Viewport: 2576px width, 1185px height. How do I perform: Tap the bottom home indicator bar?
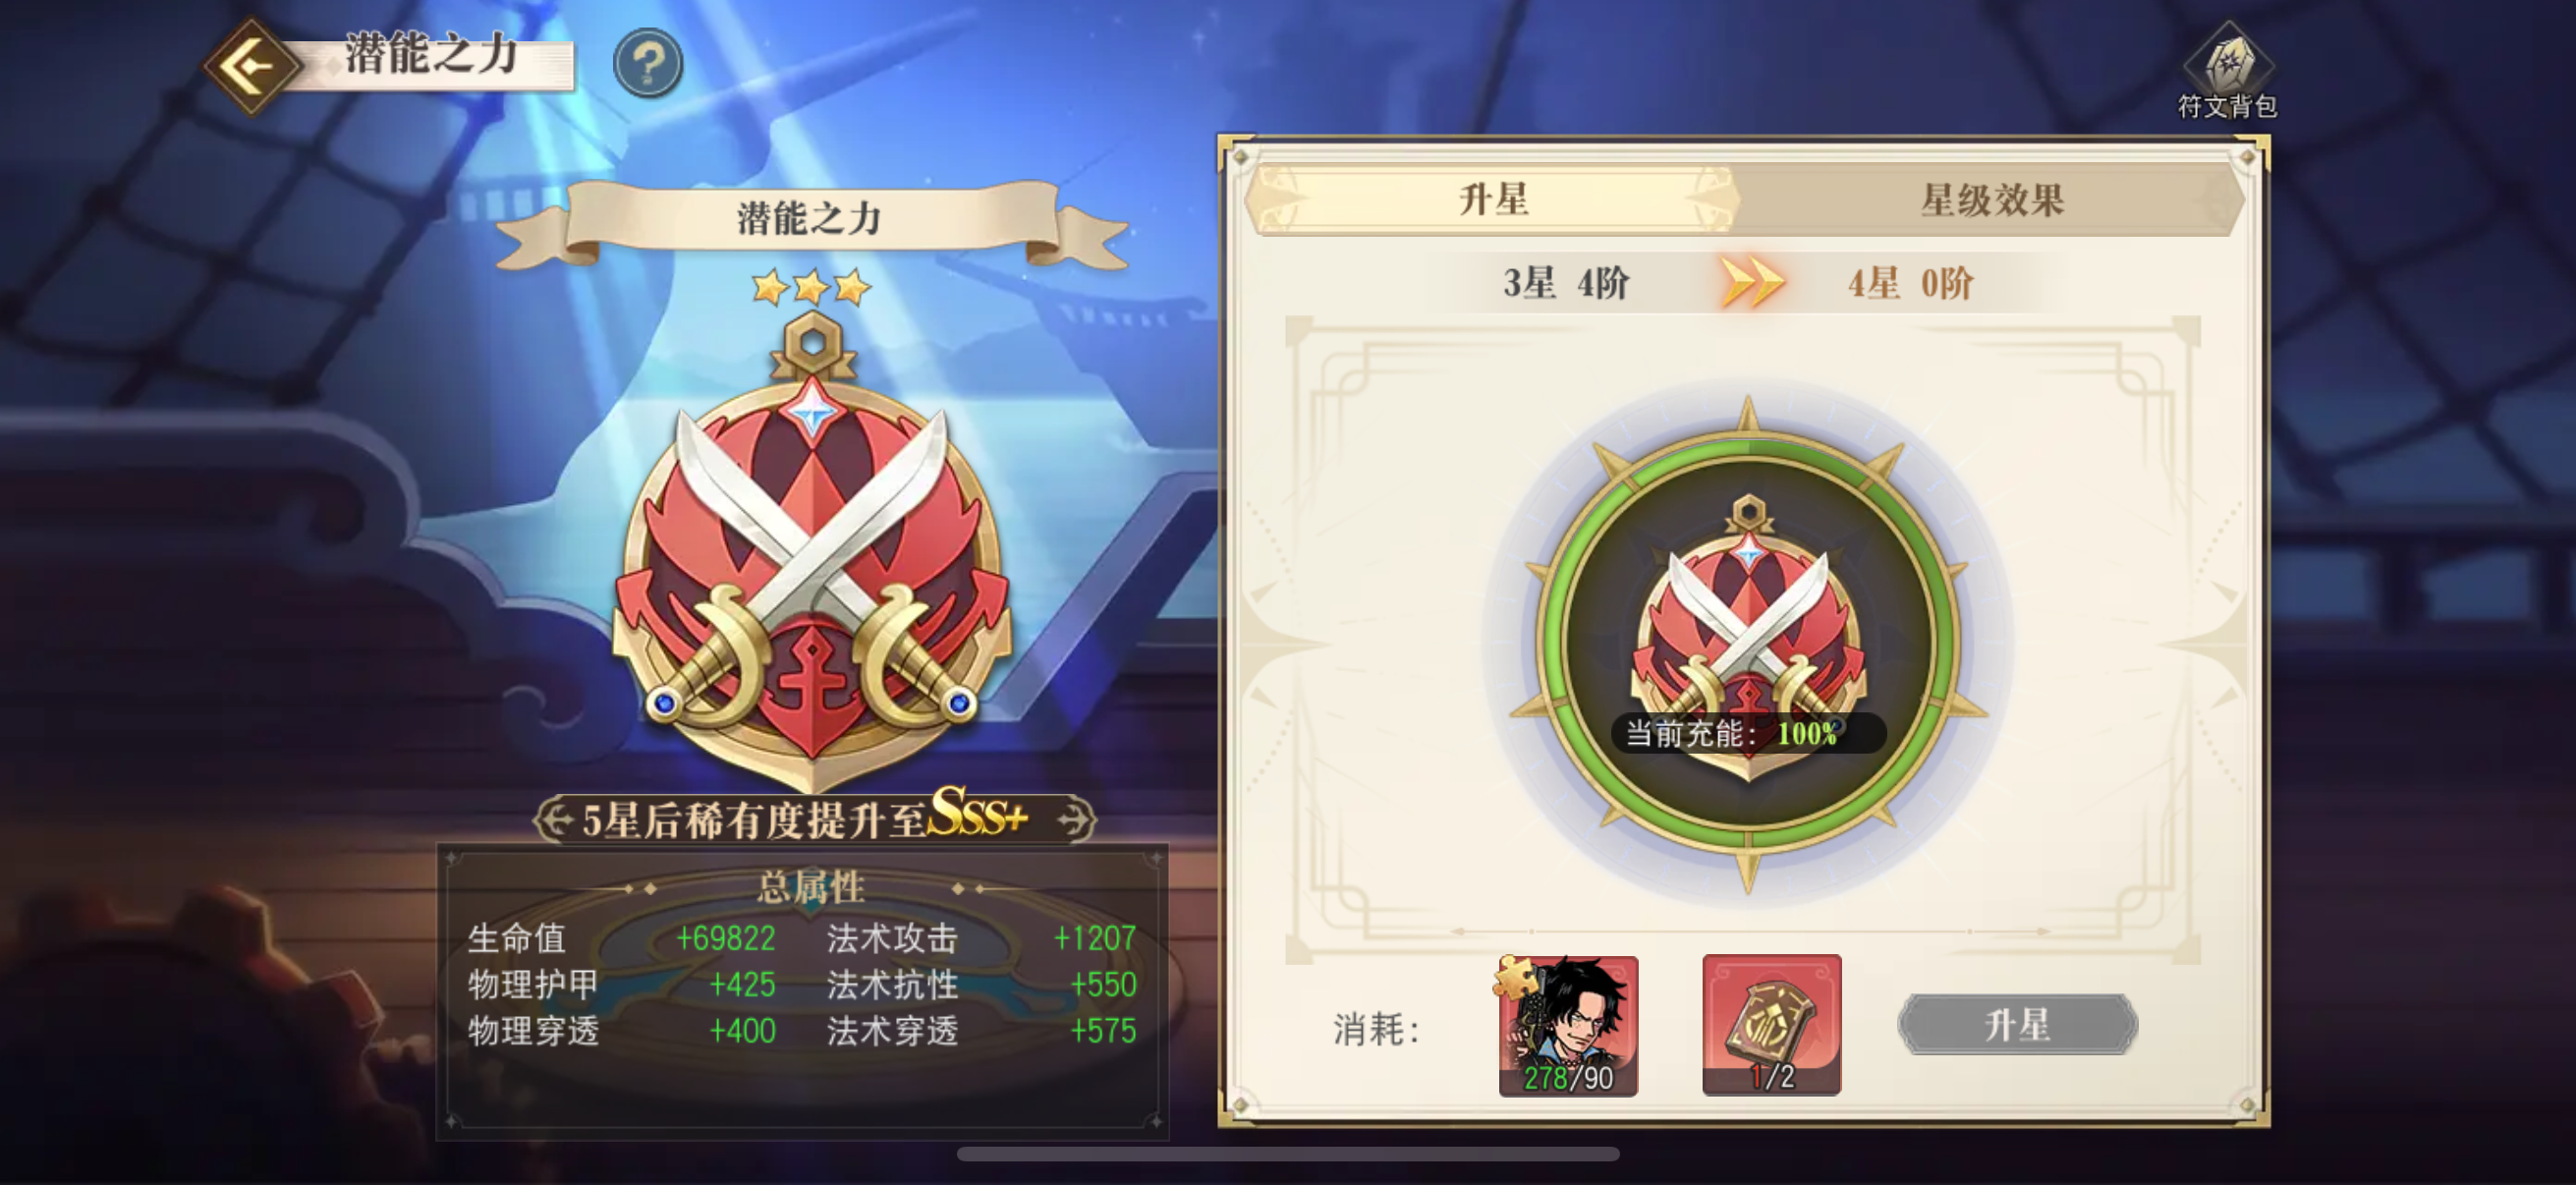[x=1288, y=1154]
